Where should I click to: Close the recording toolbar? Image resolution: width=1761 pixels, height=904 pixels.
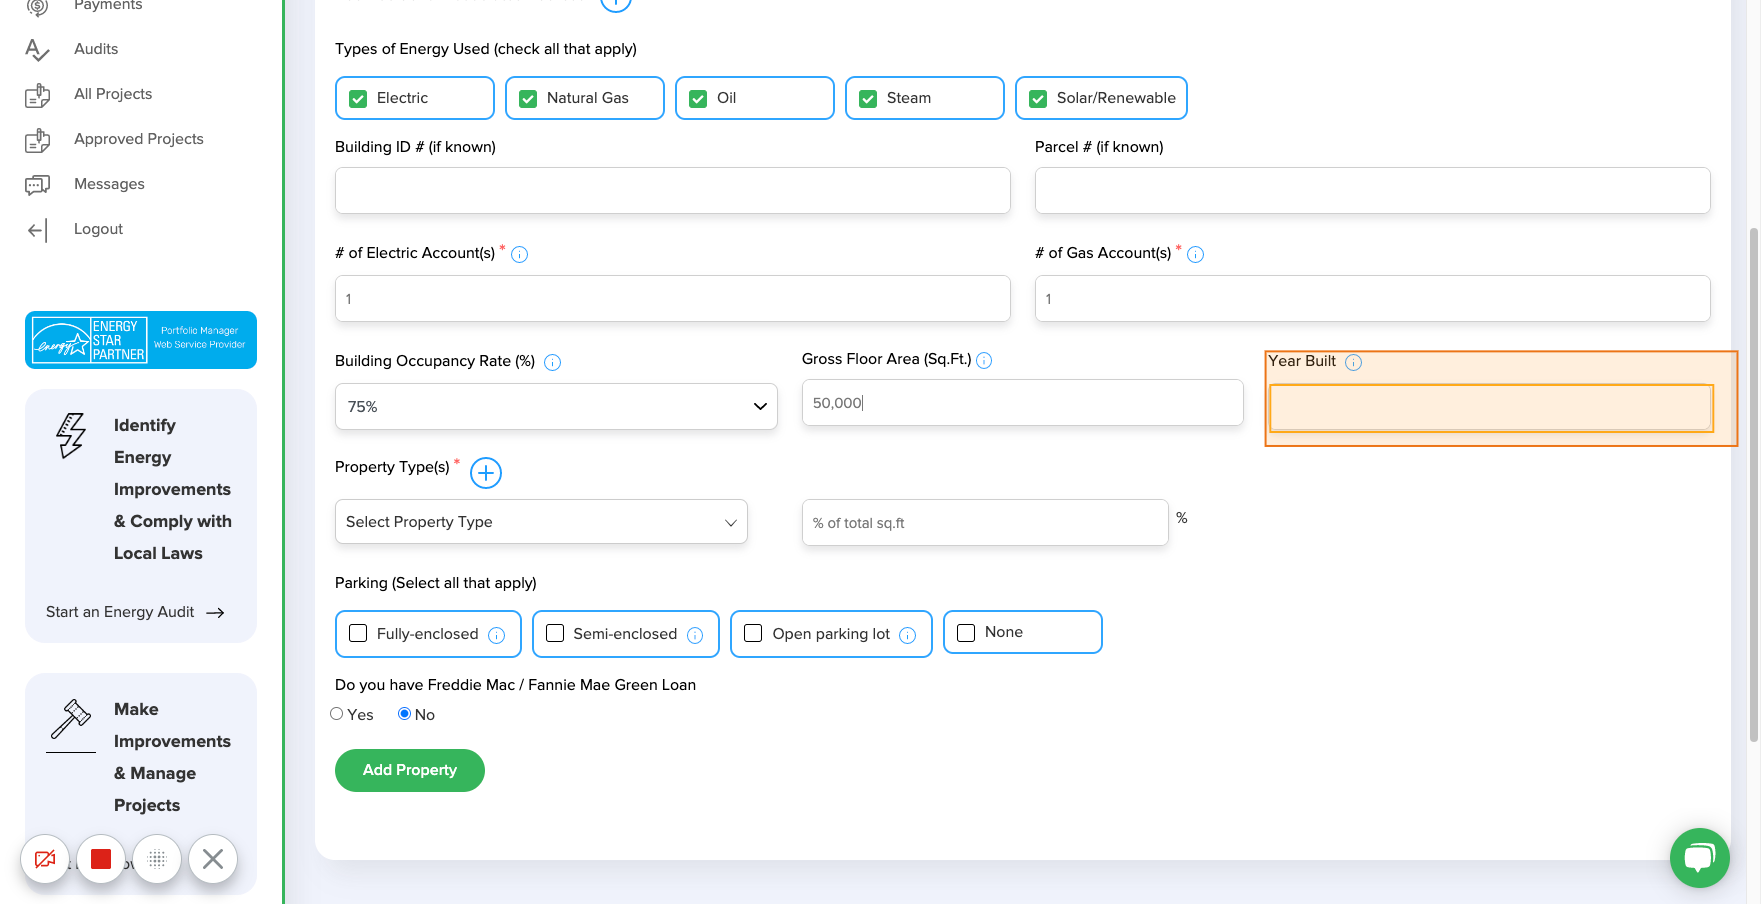(x=213, y=859)
